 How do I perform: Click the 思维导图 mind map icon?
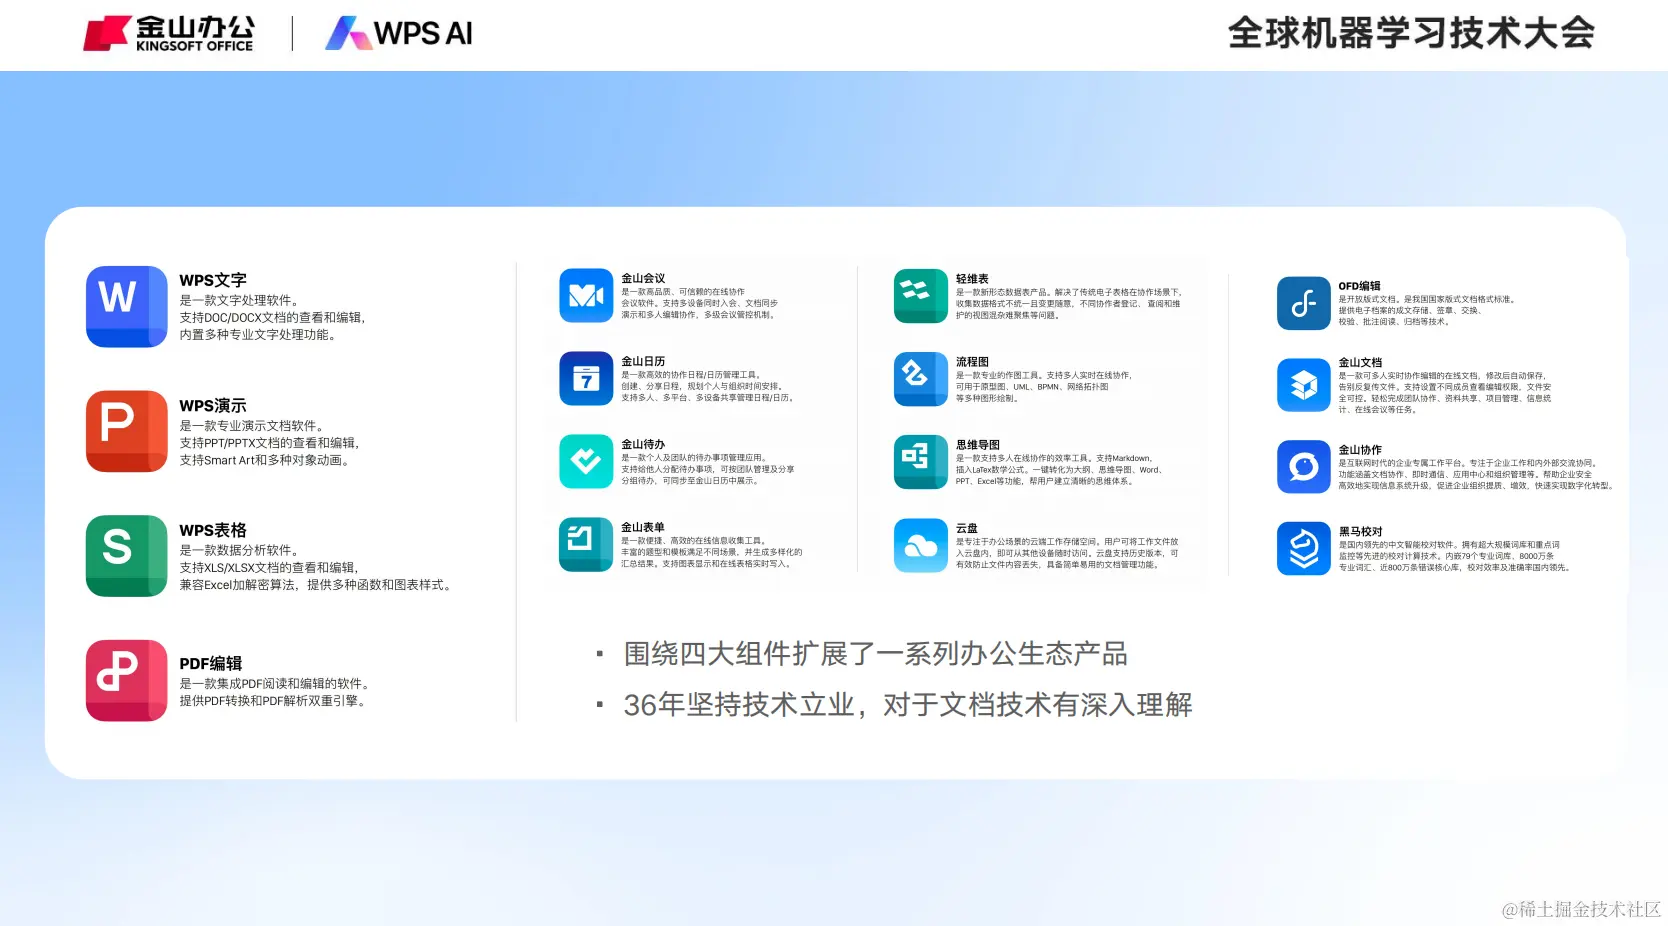[921, 462]
